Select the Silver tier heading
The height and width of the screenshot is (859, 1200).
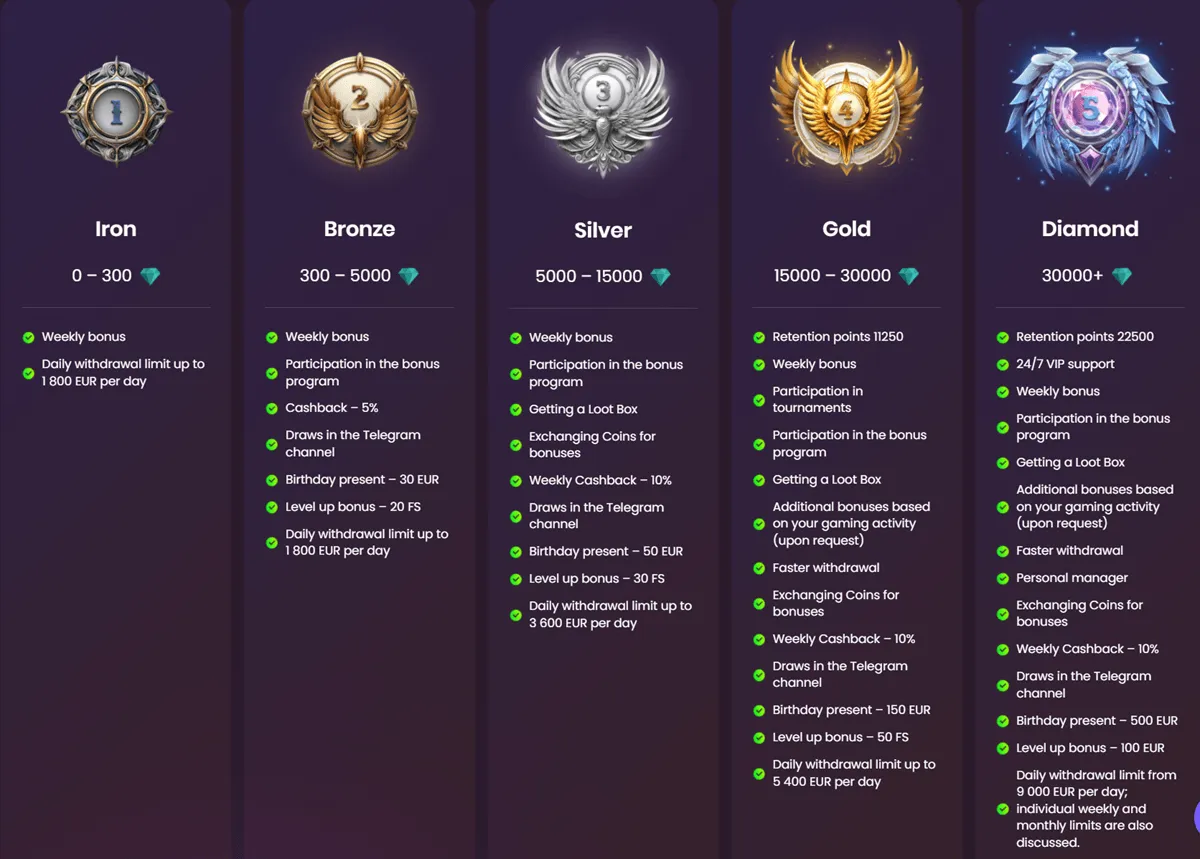tap(603, 230)
